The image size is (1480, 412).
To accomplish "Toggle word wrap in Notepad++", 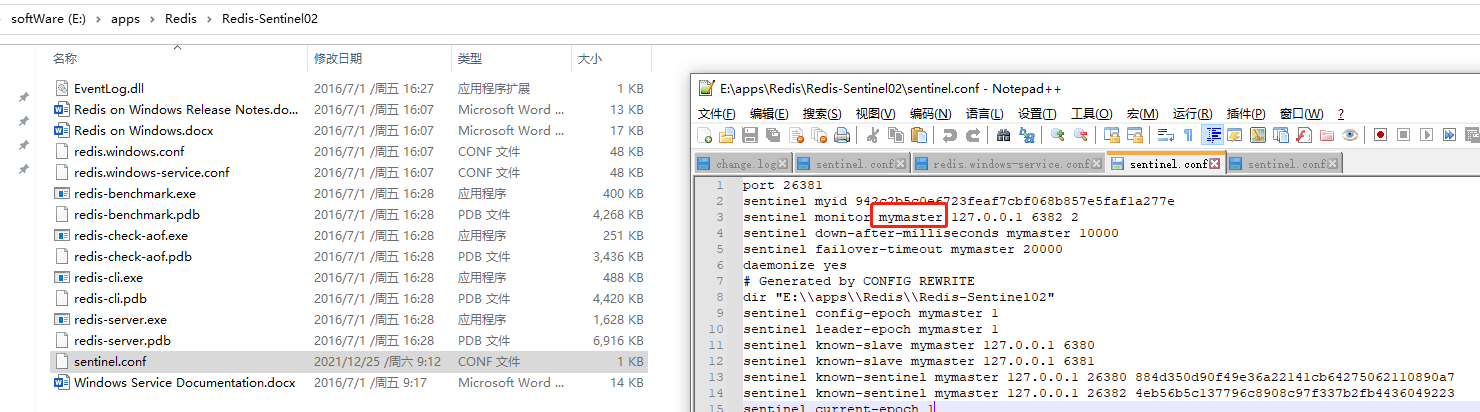I will pos(1165,135).
